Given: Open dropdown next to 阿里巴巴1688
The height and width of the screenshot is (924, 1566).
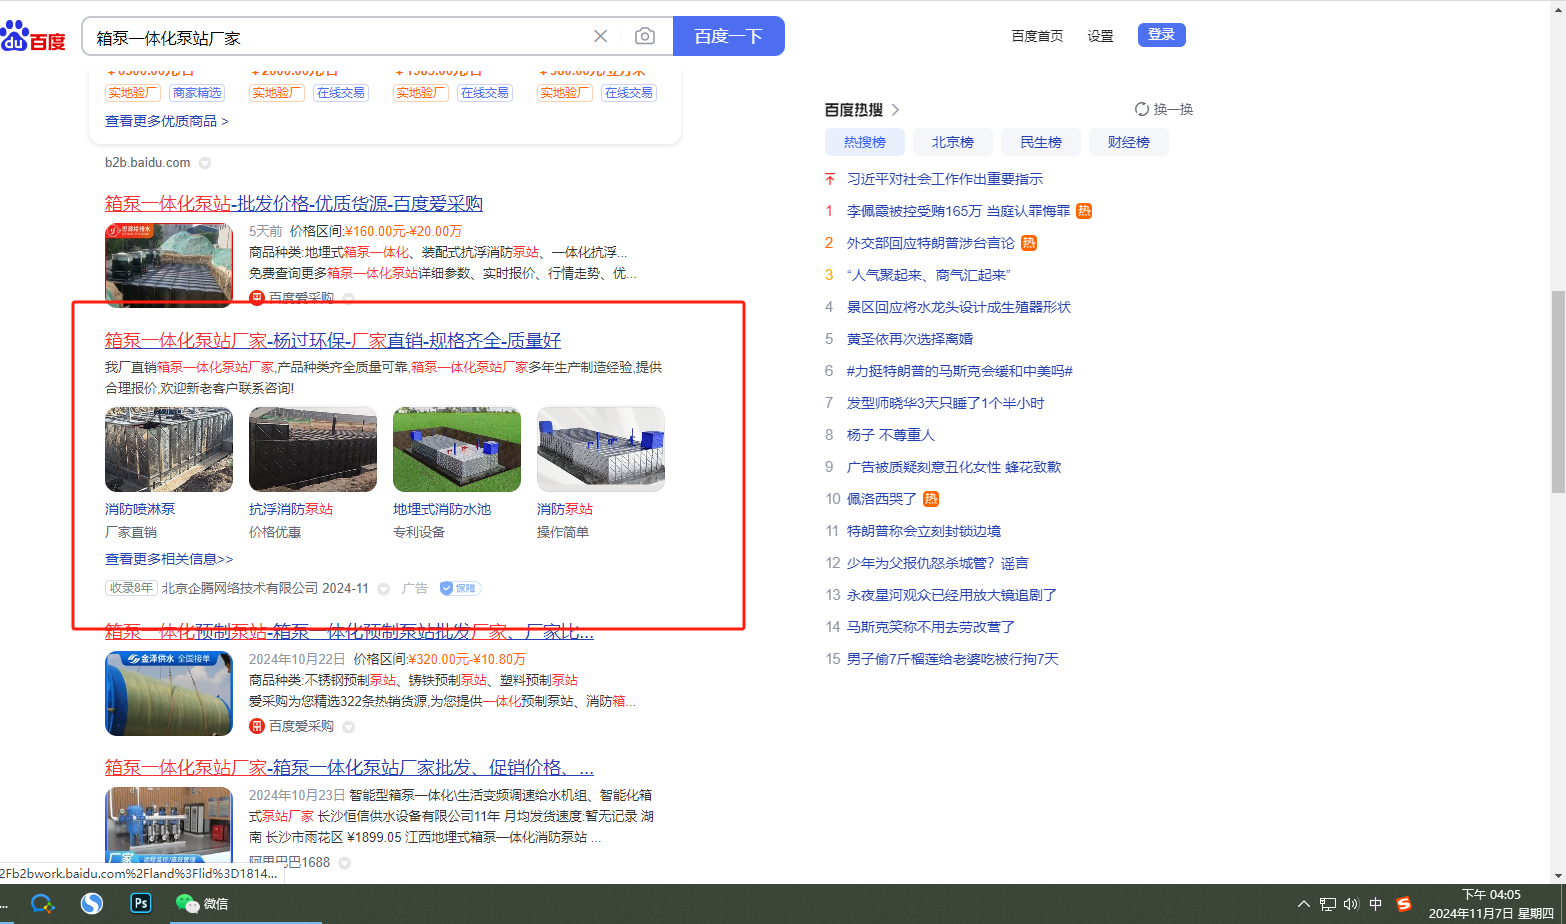Looking at the screenshot, I should click(x=345, y=862).
